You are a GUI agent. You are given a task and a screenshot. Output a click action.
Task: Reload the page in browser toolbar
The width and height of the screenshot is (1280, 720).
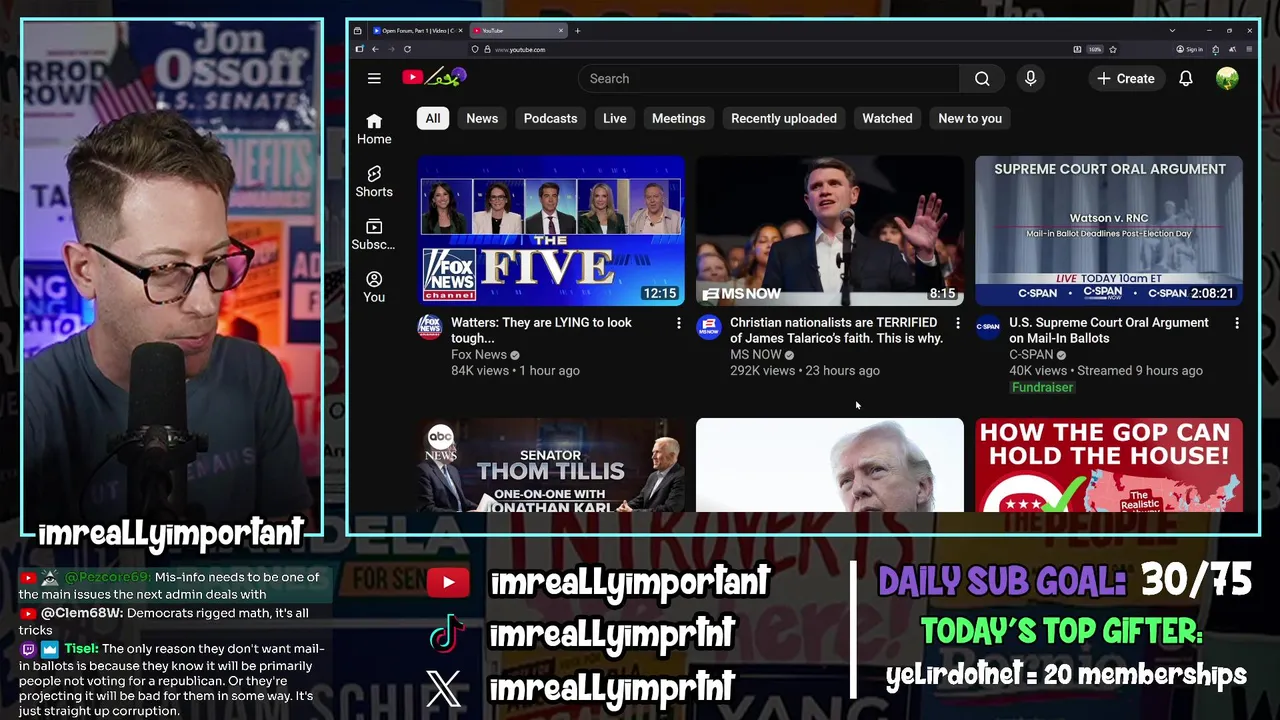(408, 49)
